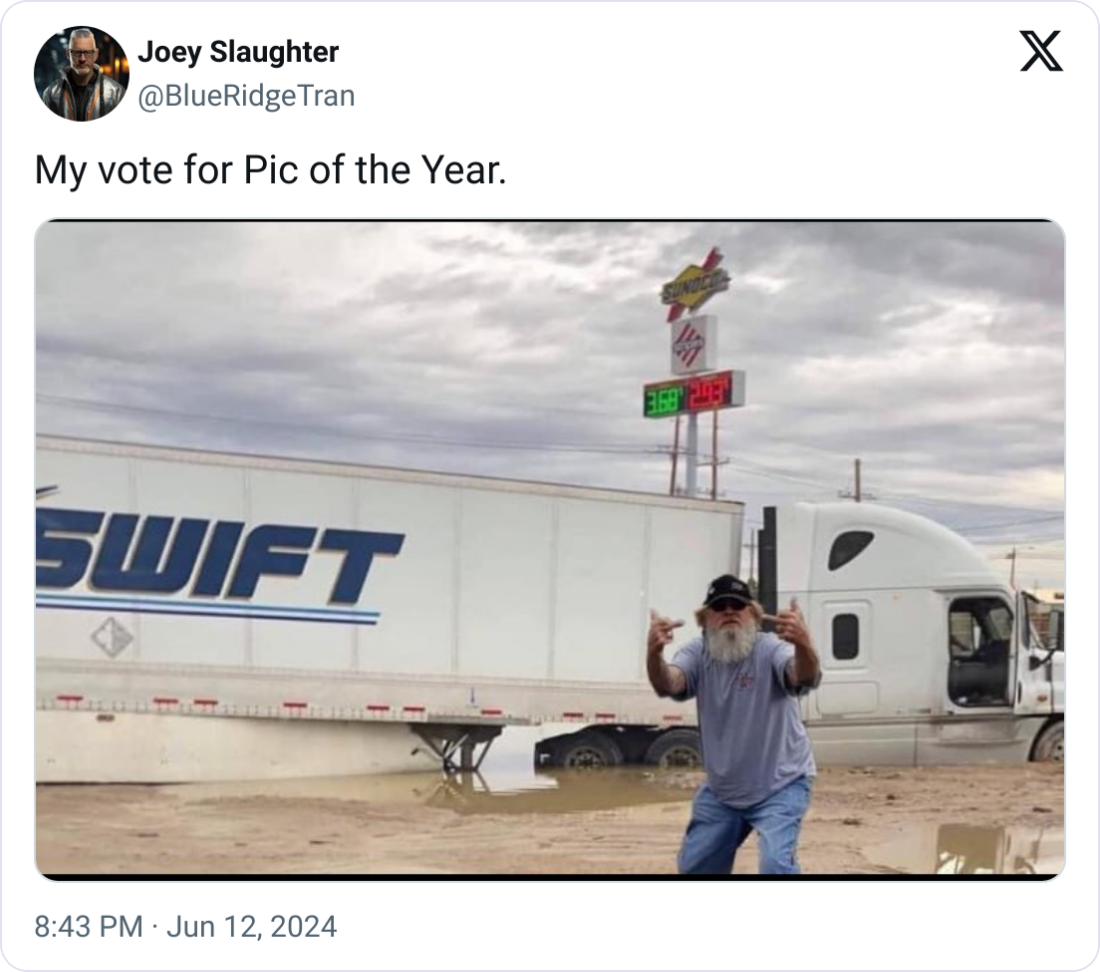
Task: Click the green fuel price display
Action: [x=664, y=397]
